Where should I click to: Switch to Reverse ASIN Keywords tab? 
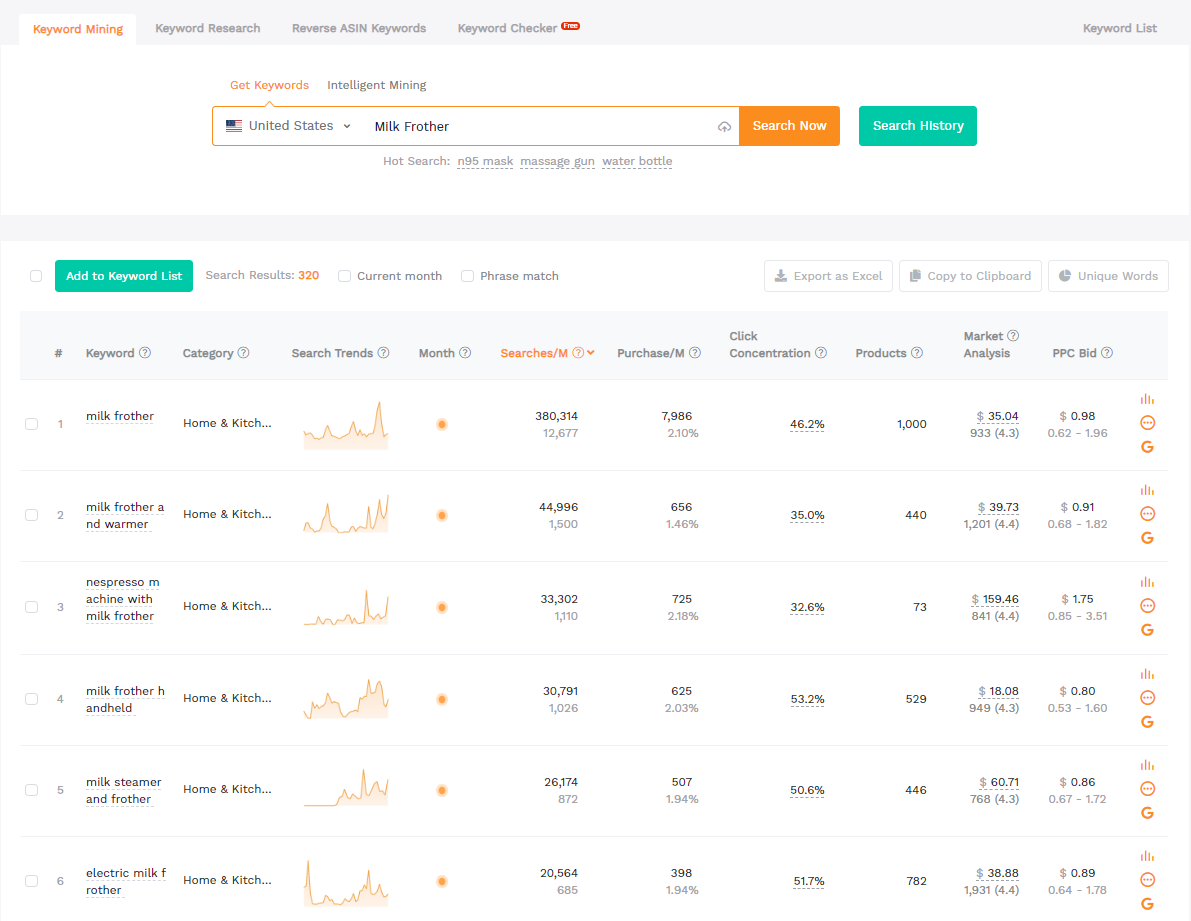tap(359, 28)
